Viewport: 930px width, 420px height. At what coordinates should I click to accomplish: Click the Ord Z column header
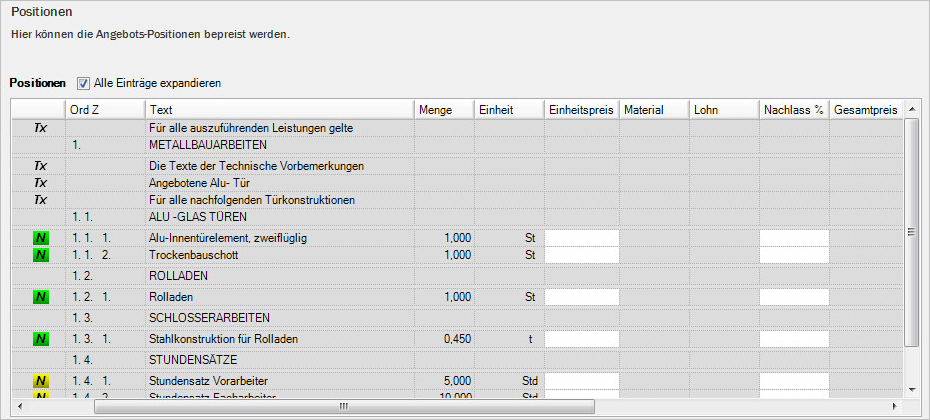(104, 109)
